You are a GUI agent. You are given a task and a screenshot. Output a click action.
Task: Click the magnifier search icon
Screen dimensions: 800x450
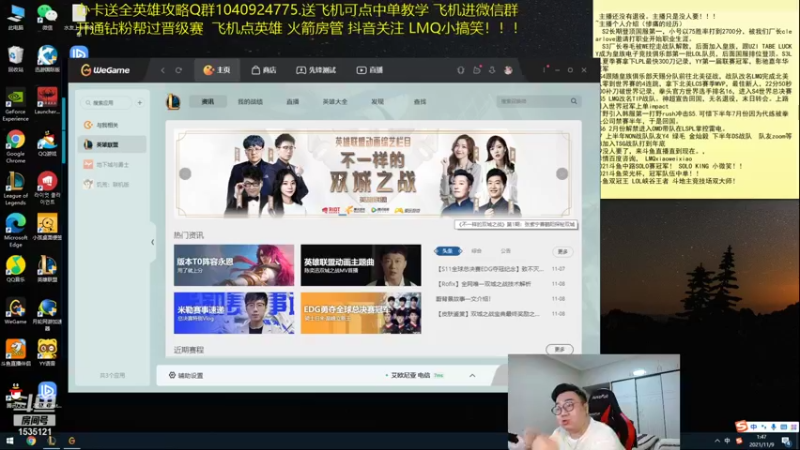coord(574,101)
